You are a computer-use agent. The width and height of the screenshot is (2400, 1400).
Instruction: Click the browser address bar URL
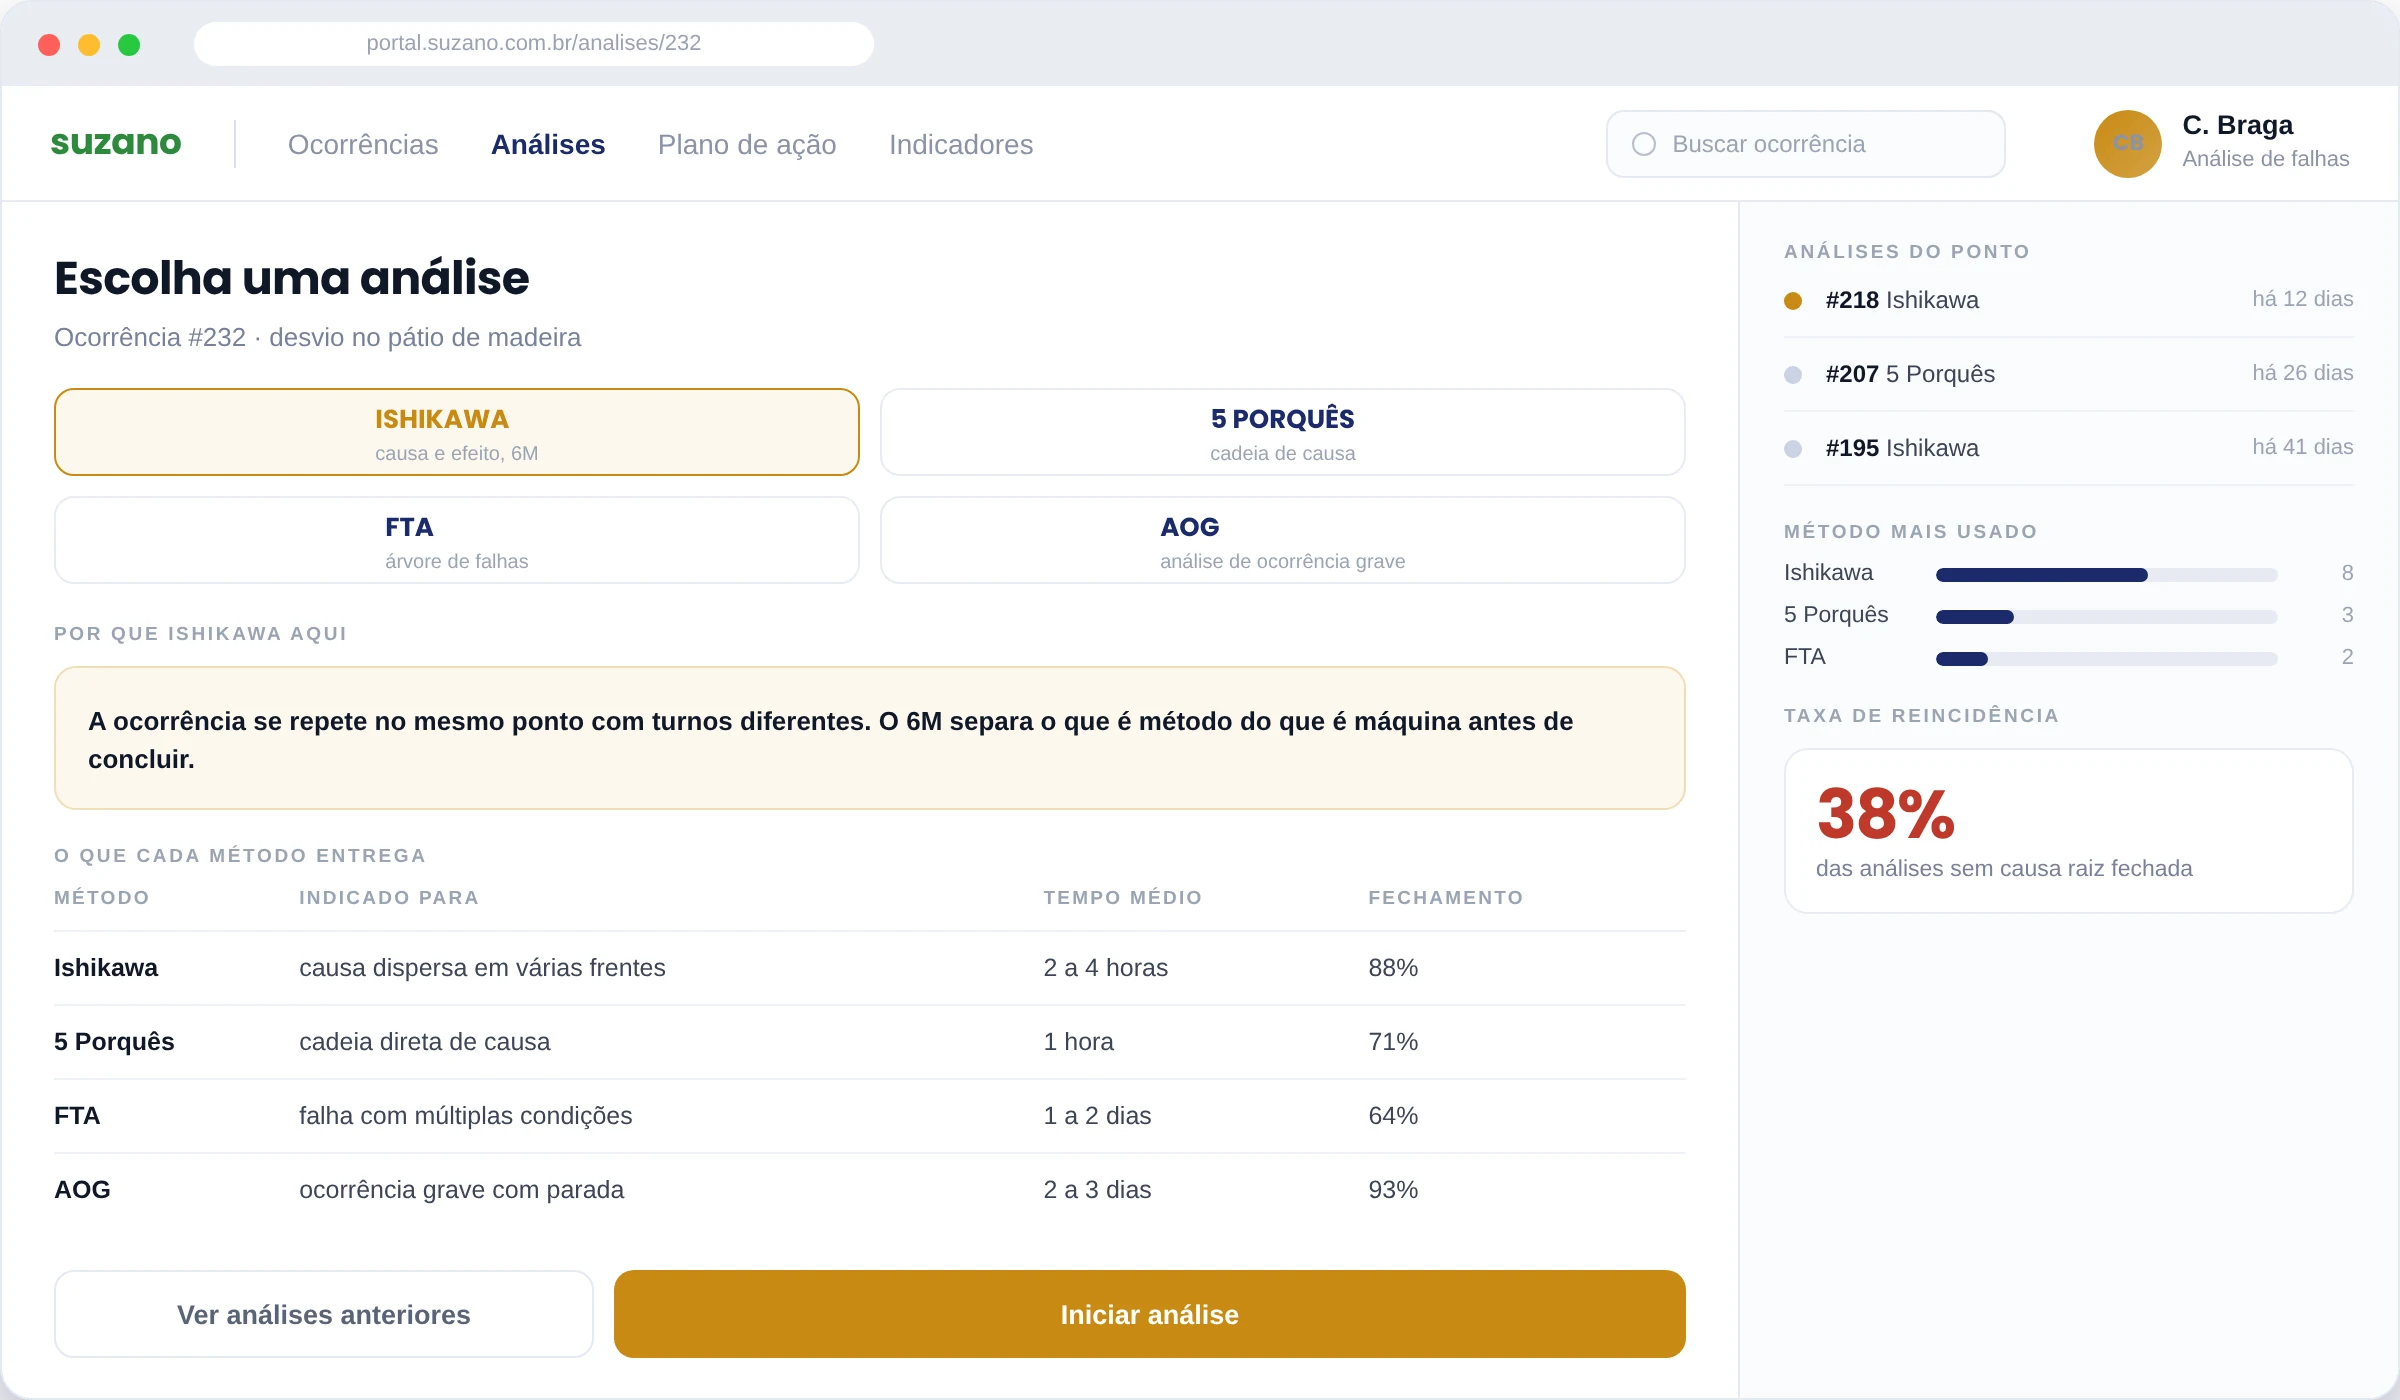coord(533,43)
